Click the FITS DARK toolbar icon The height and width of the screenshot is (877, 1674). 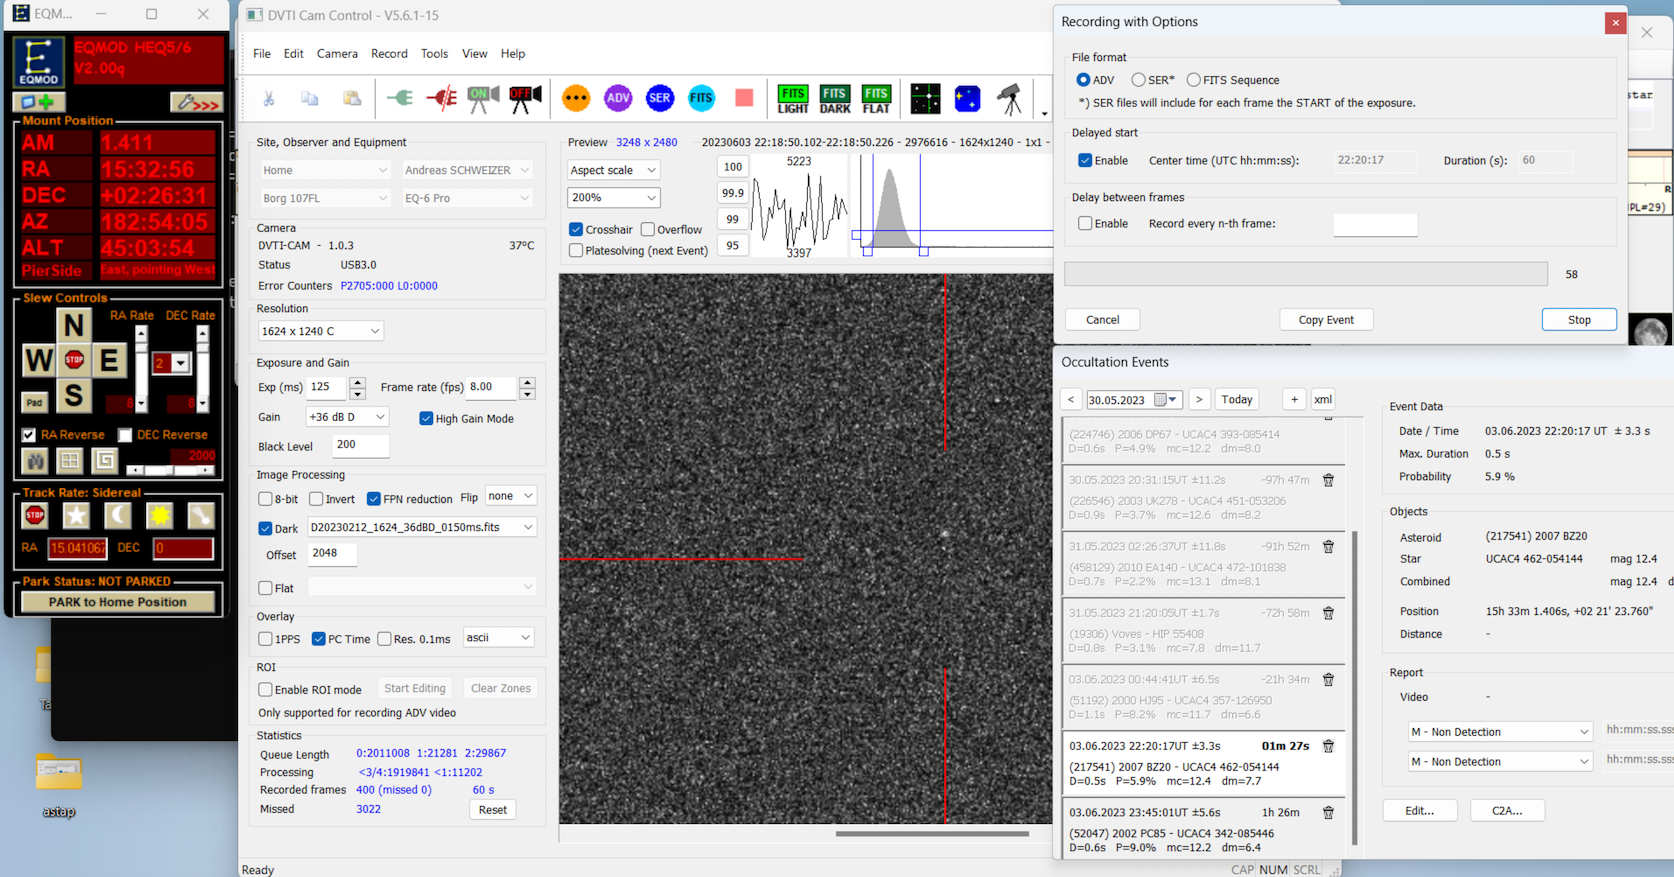(834, 99)
